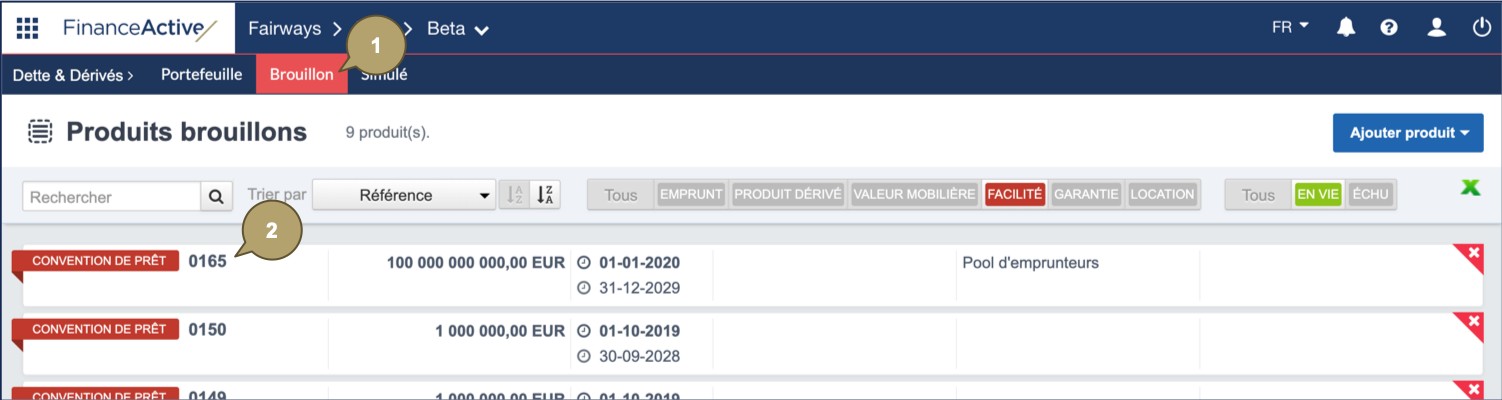Open the Ajouter produit dropdown button

pos(1407,133)
